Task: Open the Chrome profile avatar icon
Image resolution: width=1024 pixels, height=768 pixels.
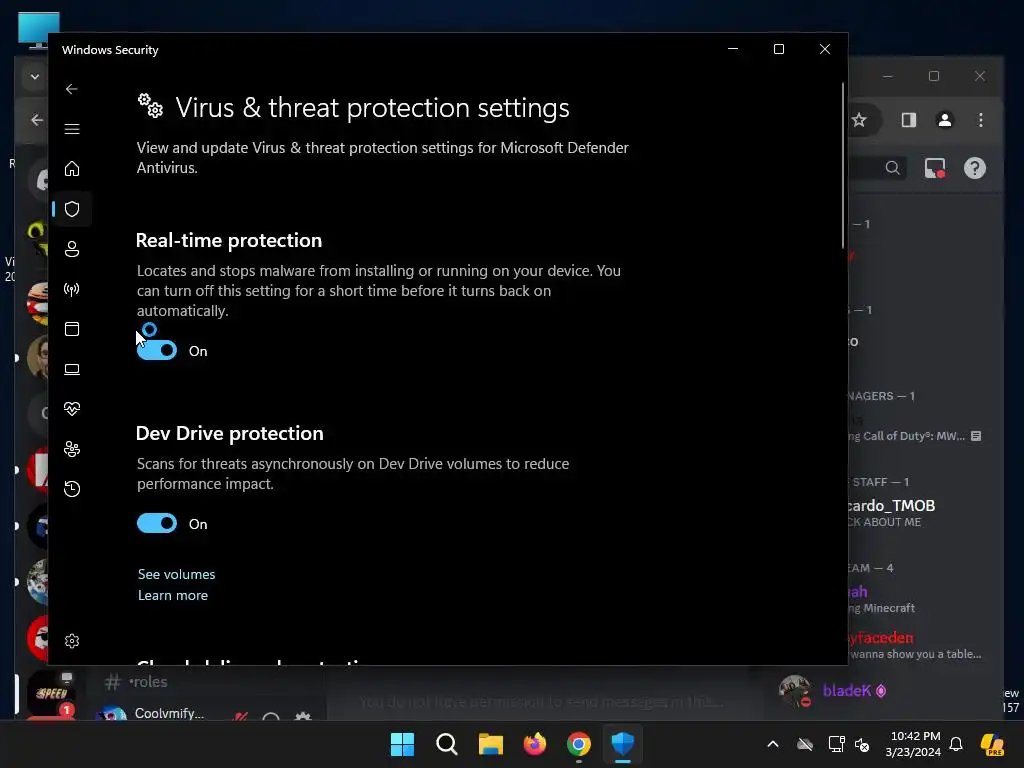Action: click(x=944, y=120)
